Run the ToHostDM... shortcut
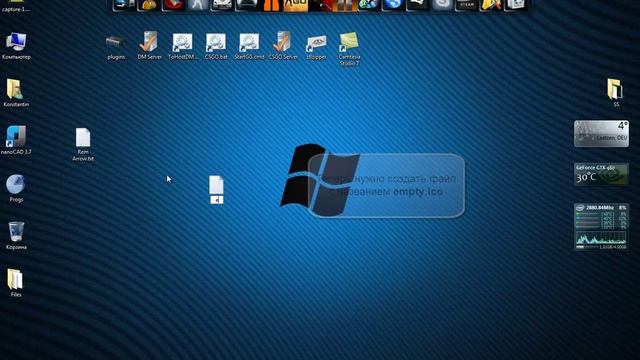 182,46
